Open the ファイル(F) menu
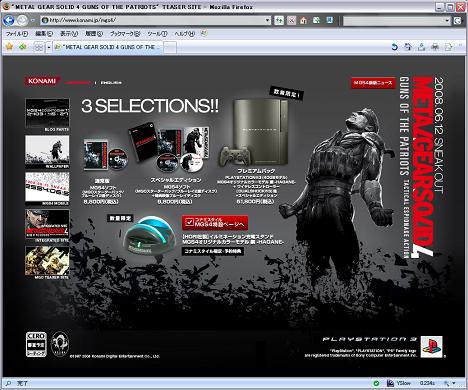Screen dimensions: 468x390 (16, 34)
